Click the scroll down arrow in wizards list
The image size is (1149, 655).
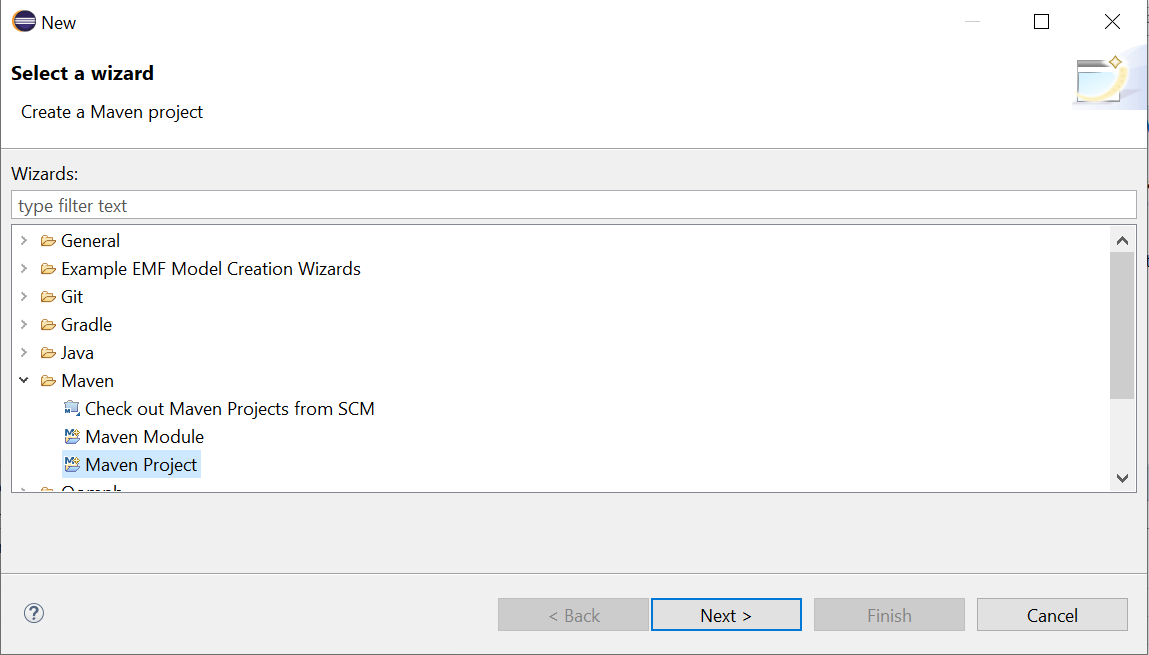(x=1122, y=478)
